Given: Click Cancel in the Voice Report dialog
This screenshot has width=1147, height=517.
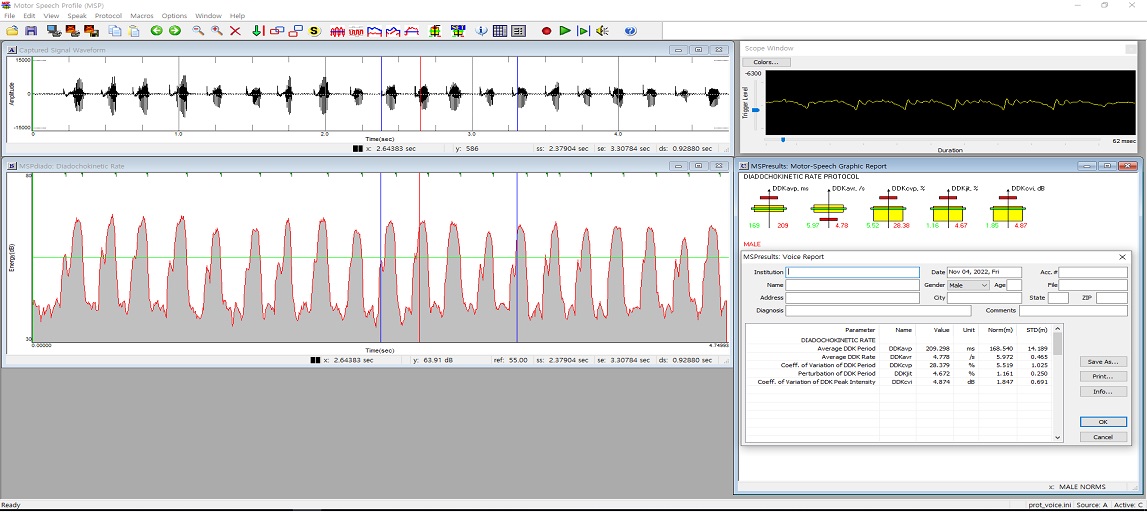Looking at the screenshot, I should click(1103, 437).
